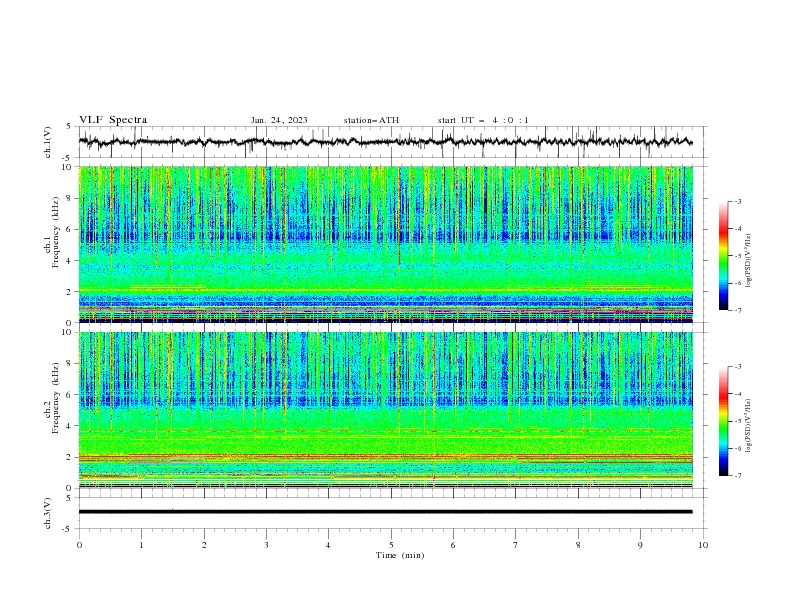The image size is (792, 612).
Task: Click the '-7' value on ch.2 color bar
Action: click(737, 476)
